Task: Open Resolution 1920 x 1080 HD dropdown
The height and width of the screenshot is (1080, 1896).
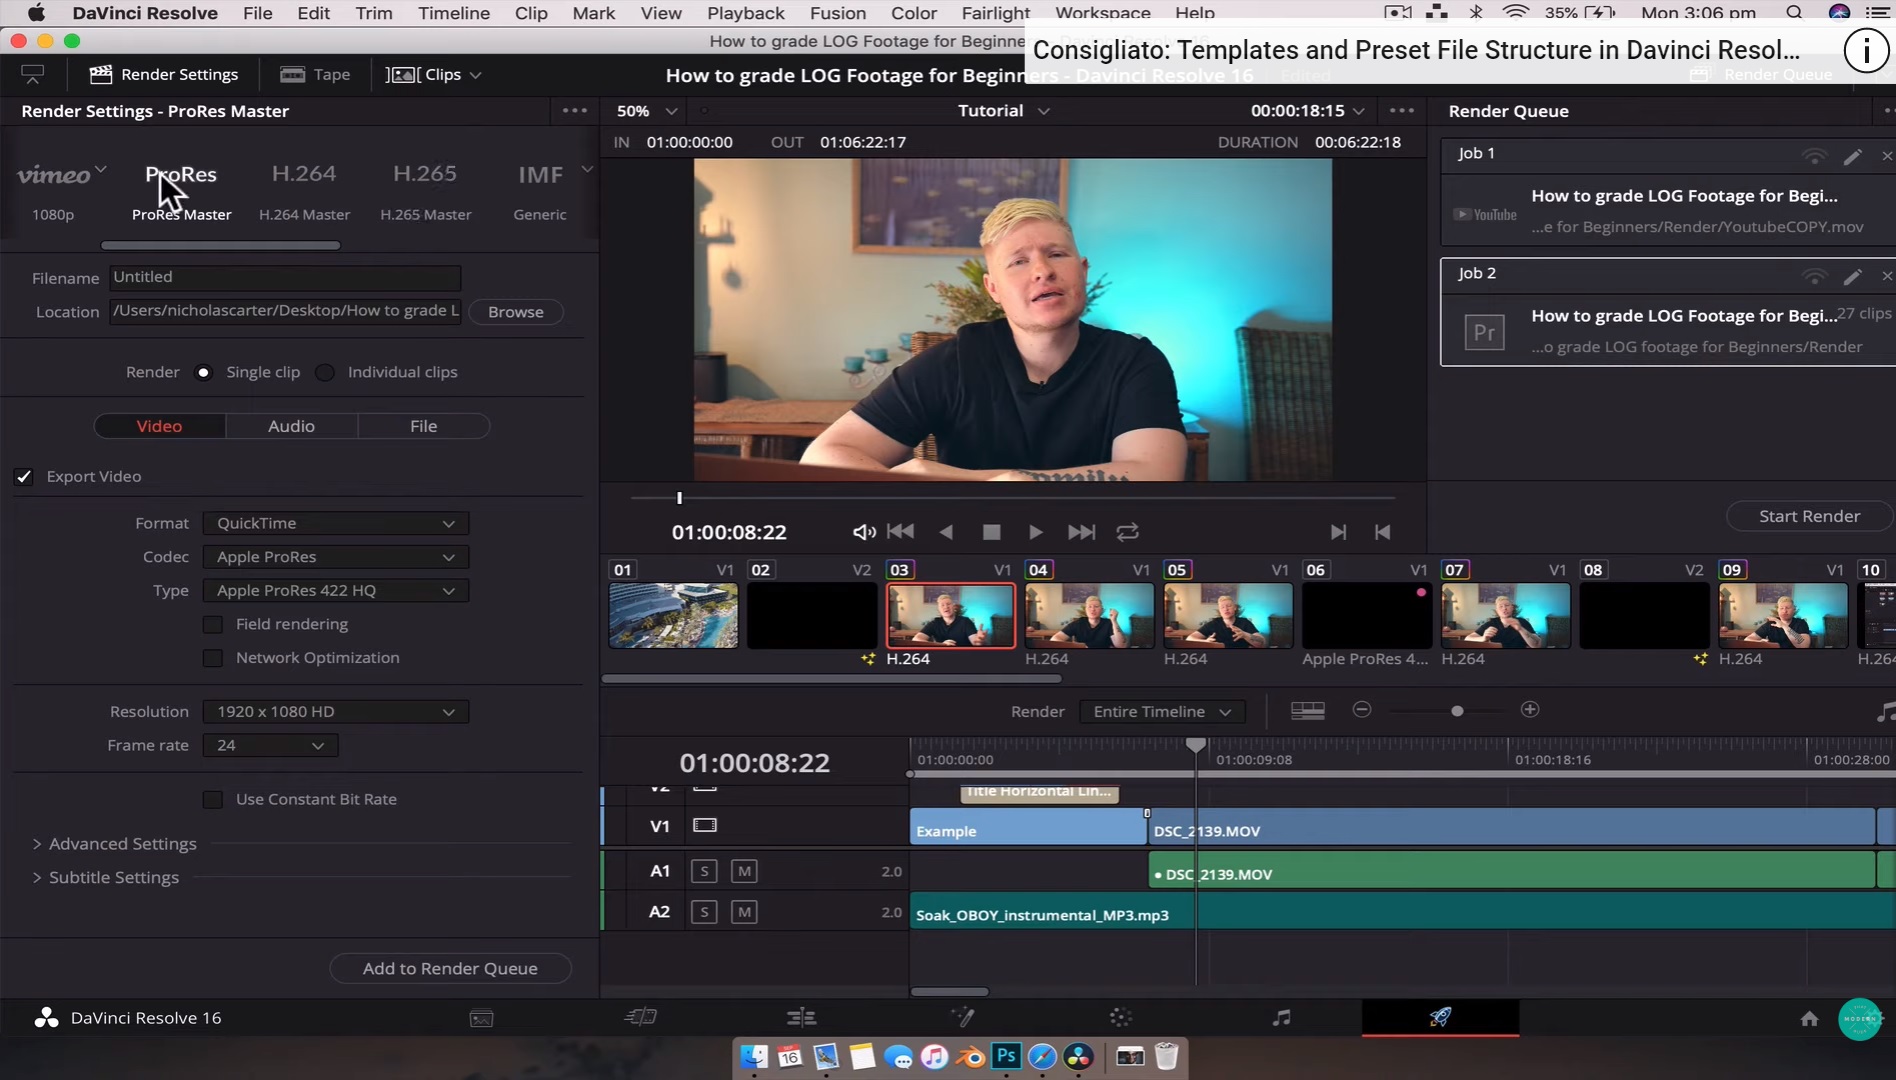Action: tap(336, 712)
